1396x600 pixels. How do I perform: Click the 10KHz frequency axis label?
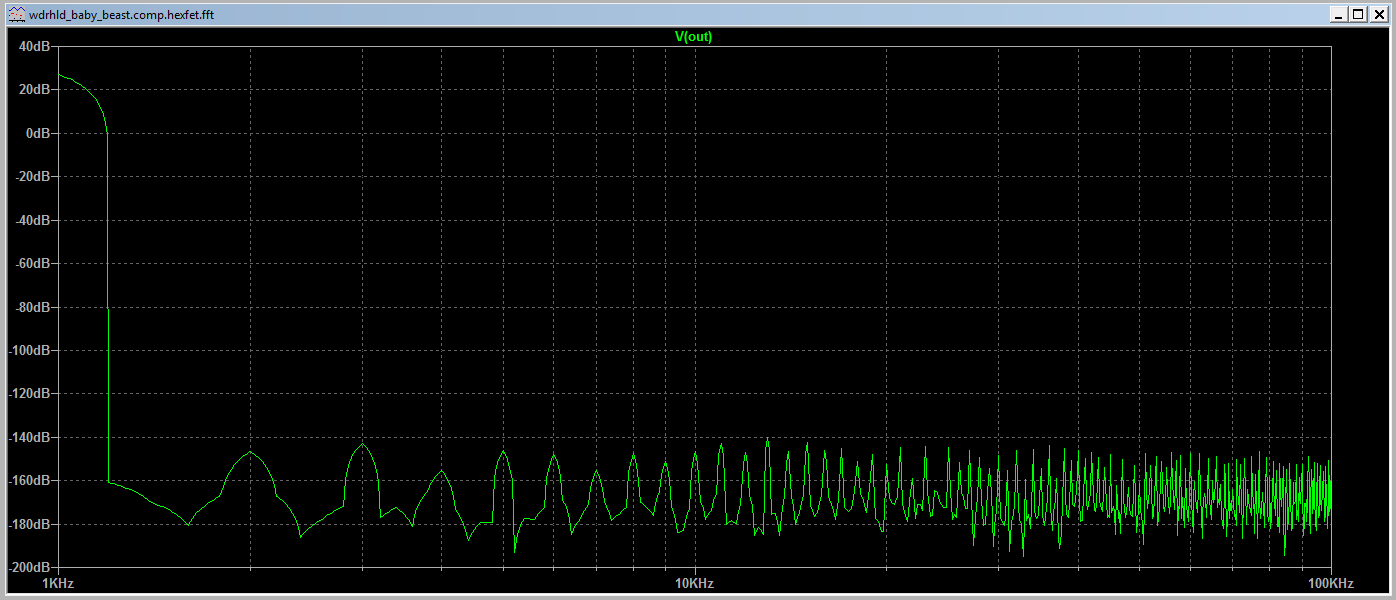[694, 583]
